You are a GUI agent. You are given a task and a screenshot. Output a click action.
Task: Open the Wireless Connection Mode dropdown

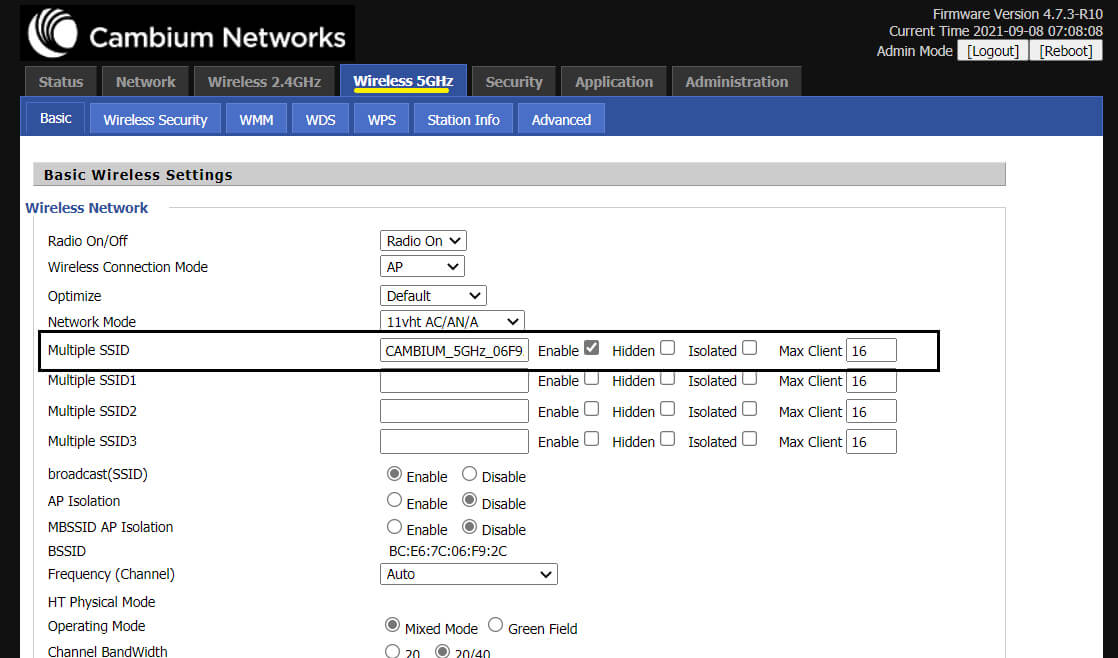(423, 267)
